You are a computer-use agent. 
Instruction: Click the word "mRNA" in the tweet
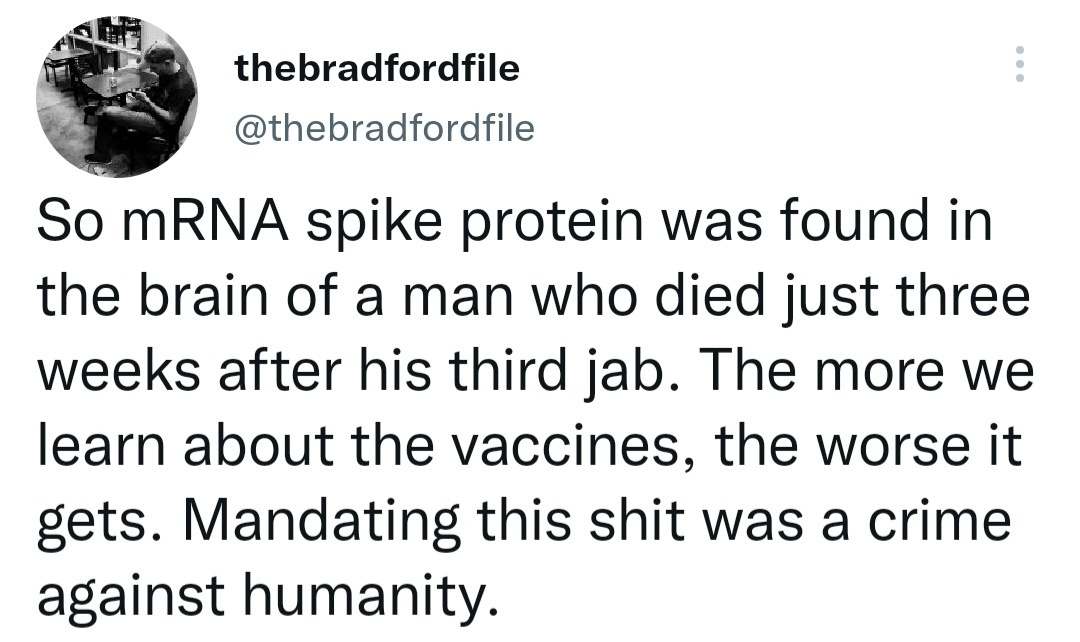(x=205, y=221)
